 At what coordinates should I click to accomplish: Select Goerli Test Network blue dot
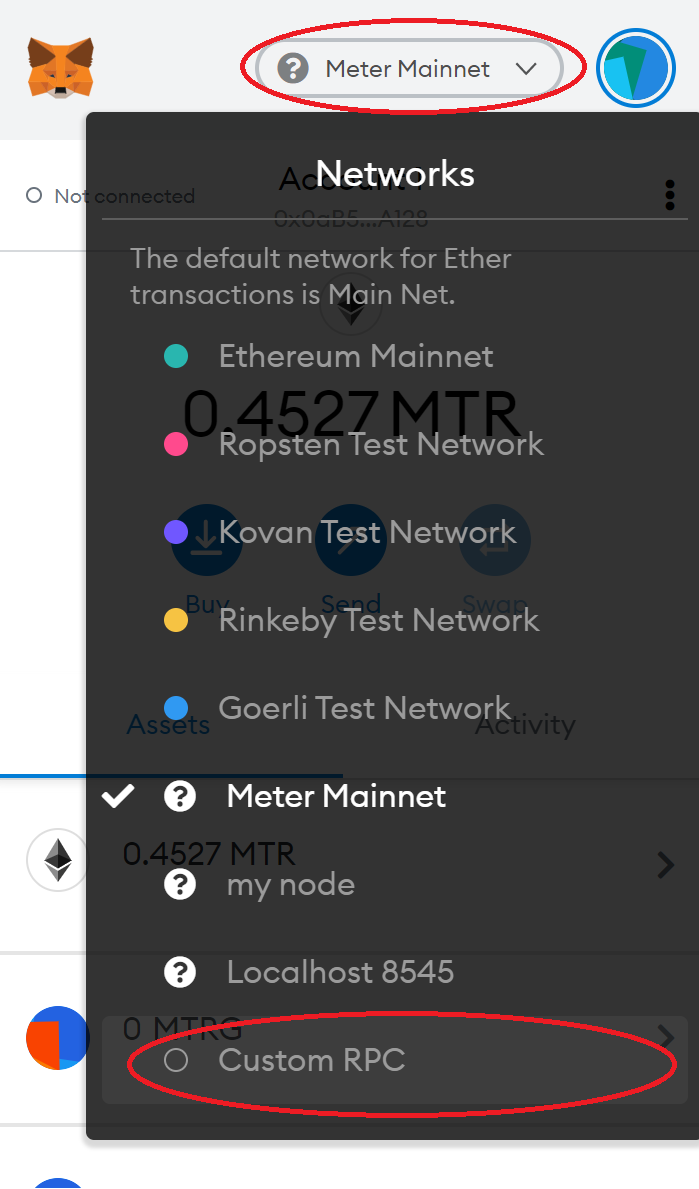176,708
